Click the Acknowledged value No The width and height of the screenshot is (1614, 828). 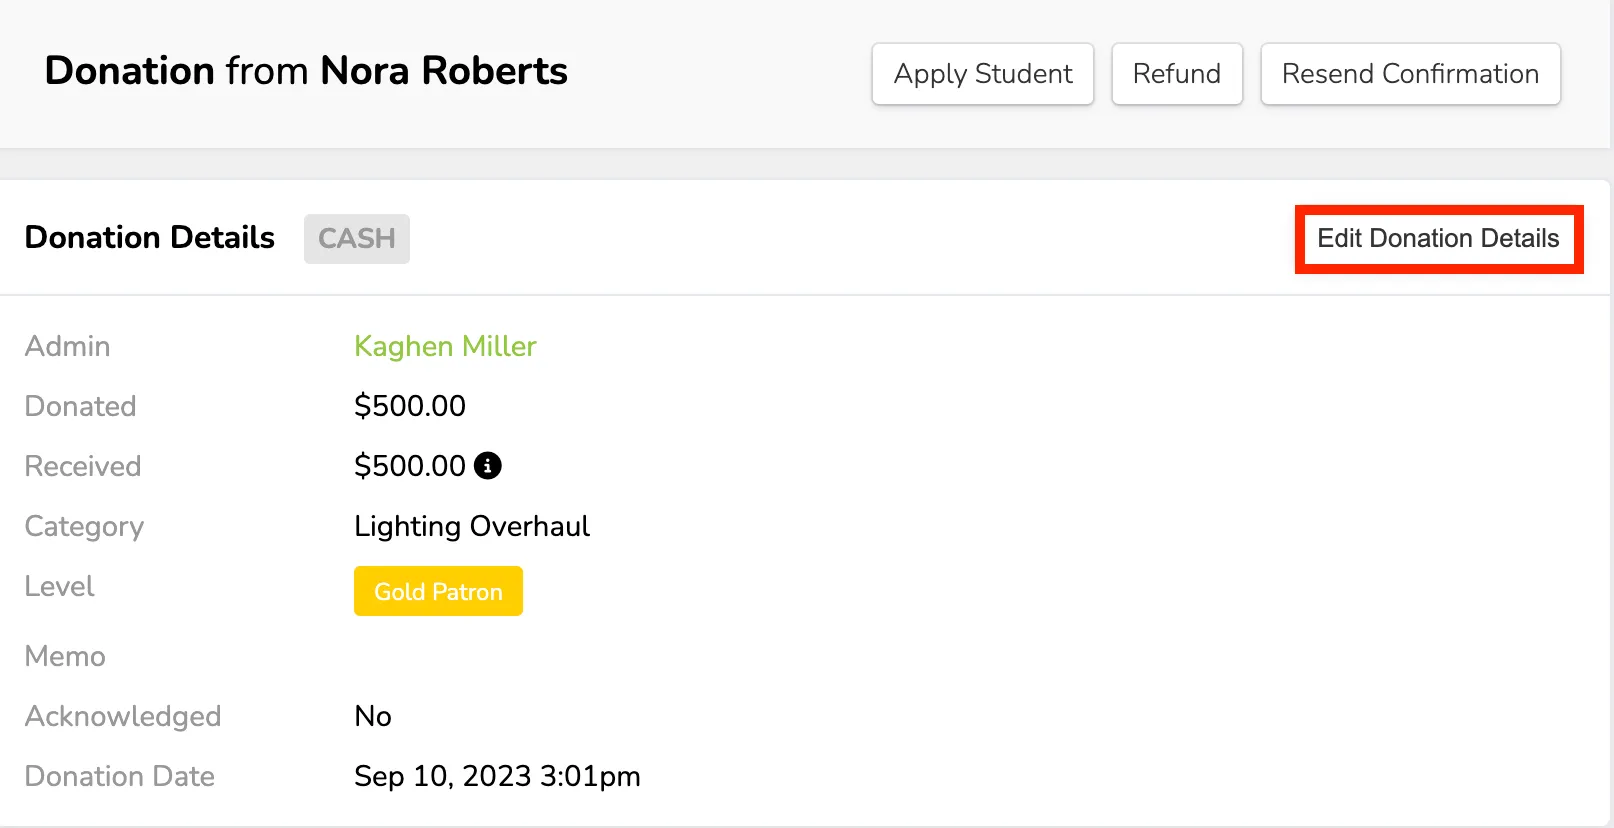tap(373, 716)
